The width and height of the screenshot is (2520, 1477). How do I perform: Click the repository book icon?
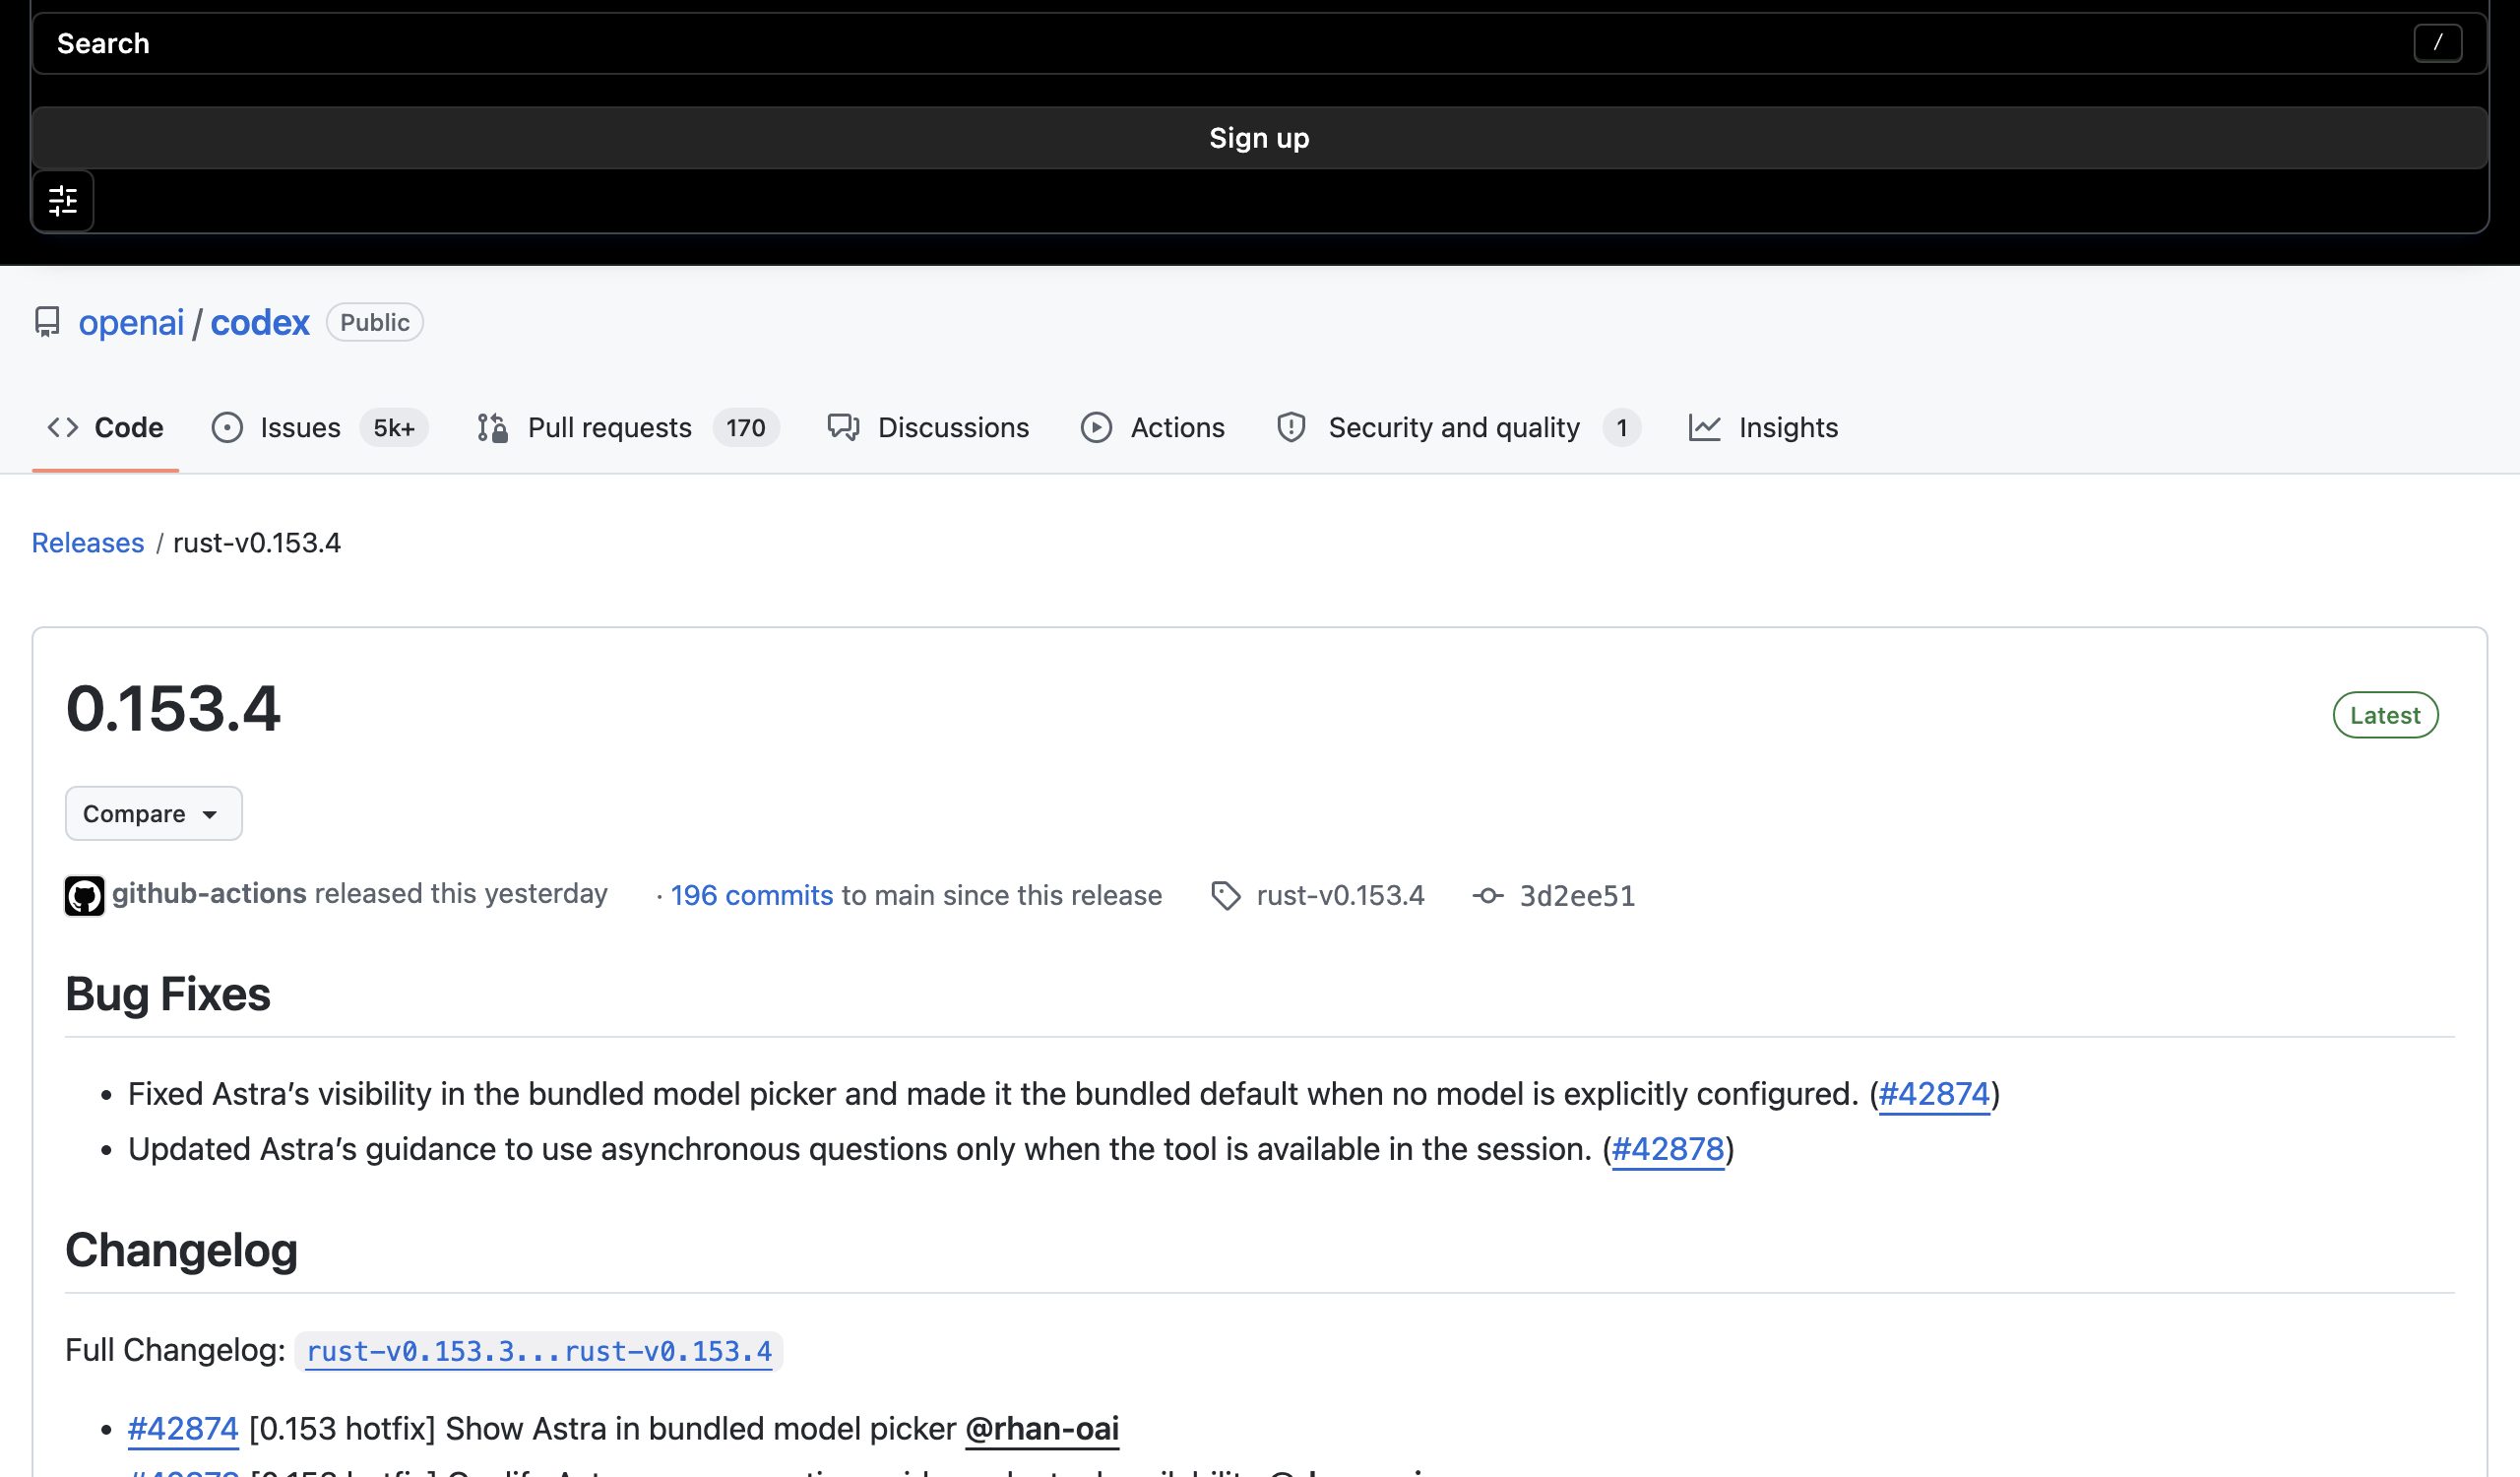click(47, 322)
